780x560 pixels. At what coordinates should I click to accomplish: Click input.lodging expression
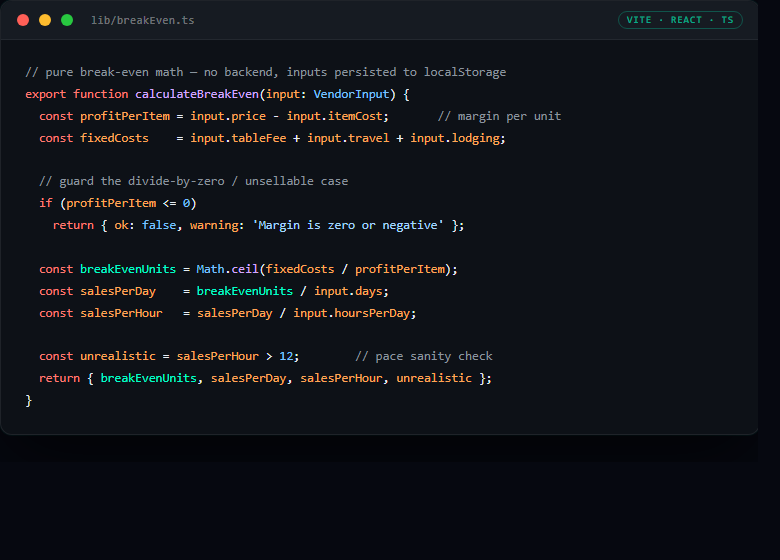click(x=455, y=138)
